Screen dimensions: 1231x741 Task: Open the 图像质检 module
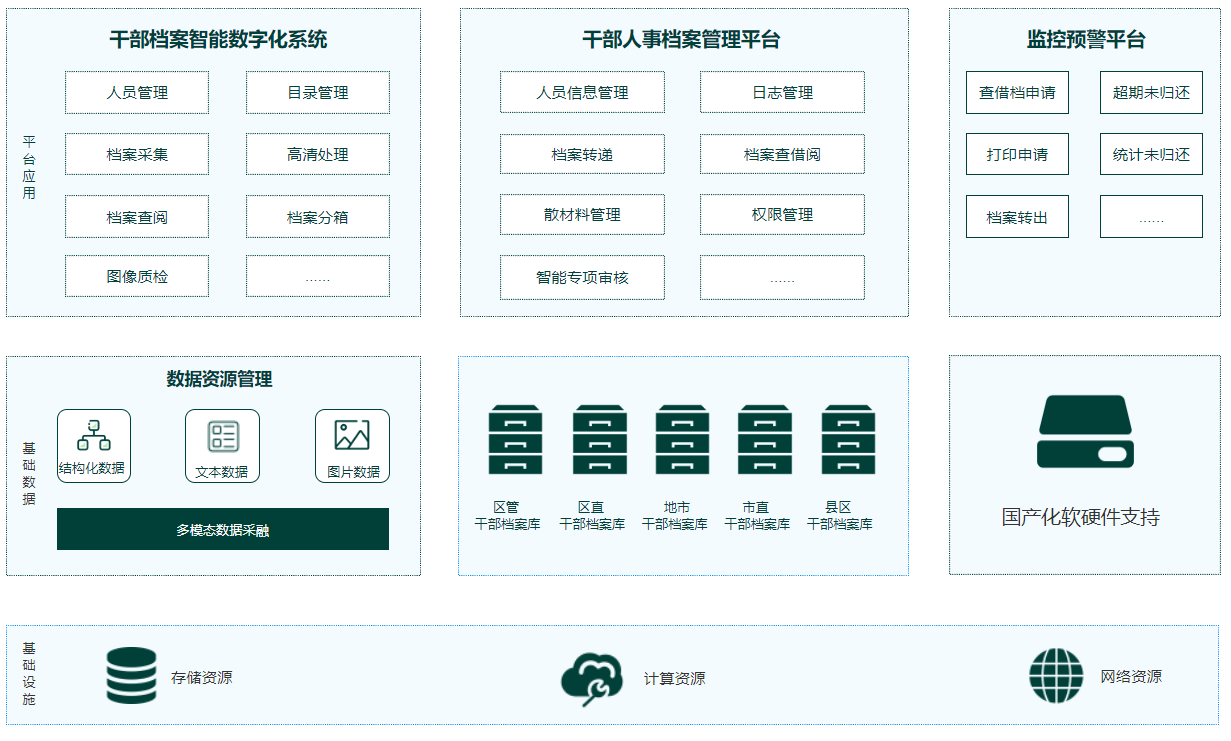[137, 277]
